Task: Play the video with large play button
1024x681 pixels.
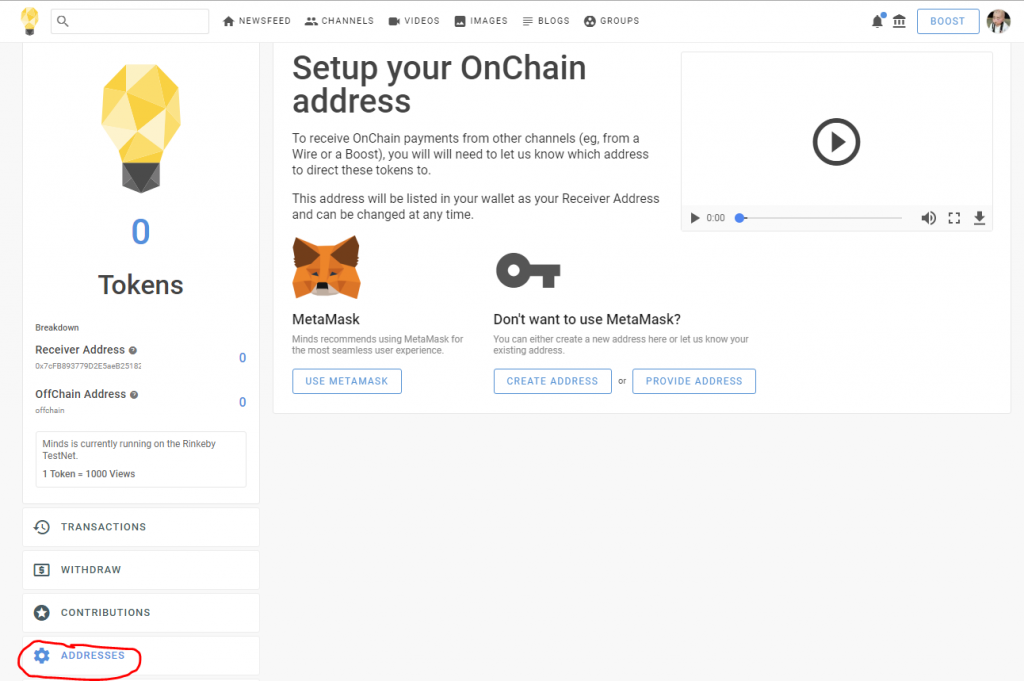Action: tap(836, 142)
